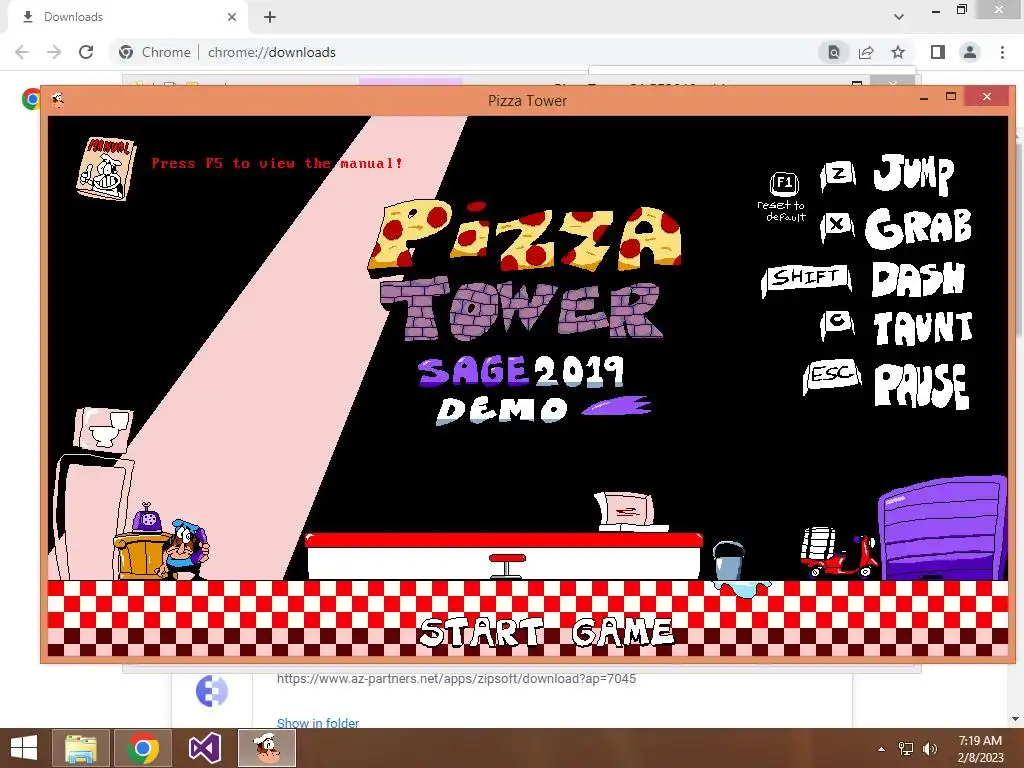Viewport: 1024px width, 768px height.
Task: Minimize the Pizza Tower window
Action: (x=923, y=97)
